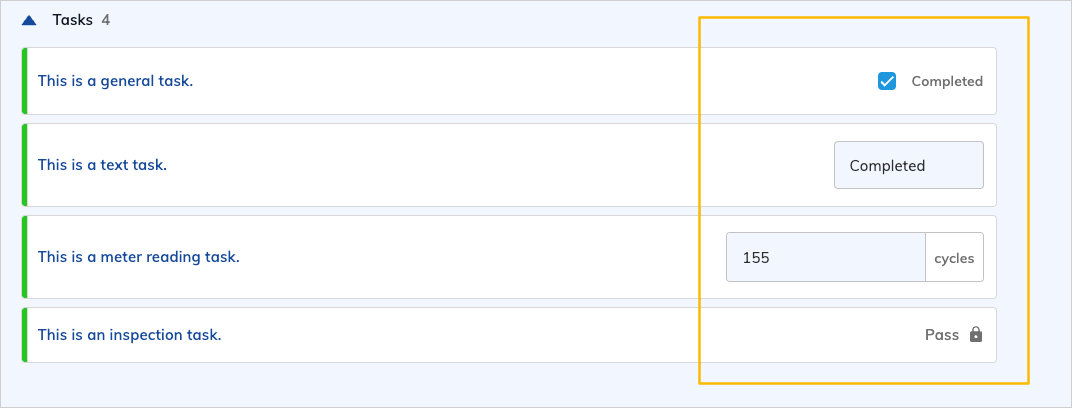Click the text task's green status bar
The image size is (1072, 408).
tap(24, 165)
